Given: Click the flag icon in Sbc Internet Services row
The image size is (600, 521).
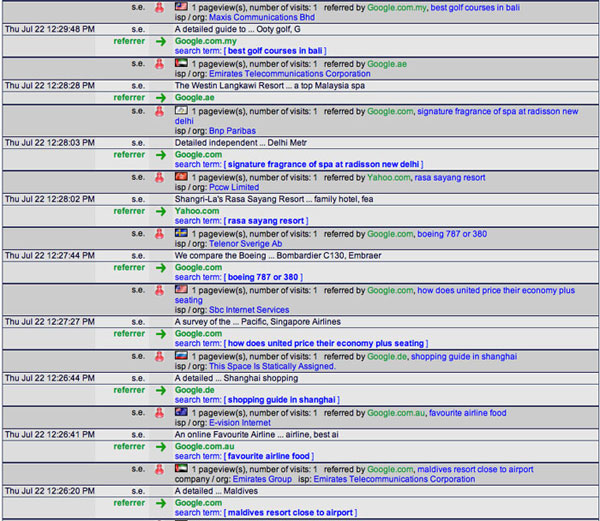Looking at the screenshot, I should [x=181, y=289].
